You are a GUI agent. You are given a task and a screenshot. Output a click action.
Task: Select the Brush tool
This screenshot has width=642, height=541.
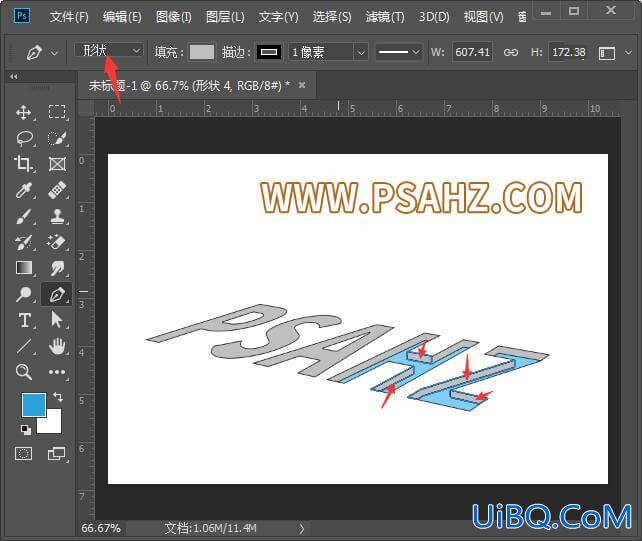pos(24,216)
